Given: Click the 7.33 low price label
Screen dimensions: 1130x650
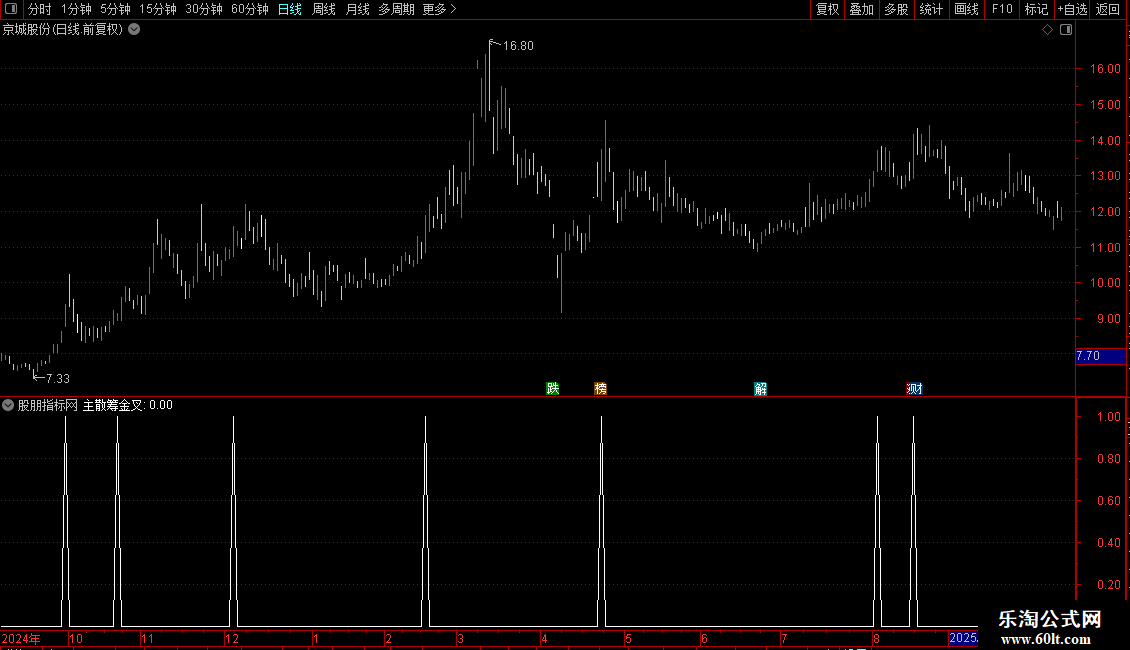Looking at the screenshot, I should (58, 378).
